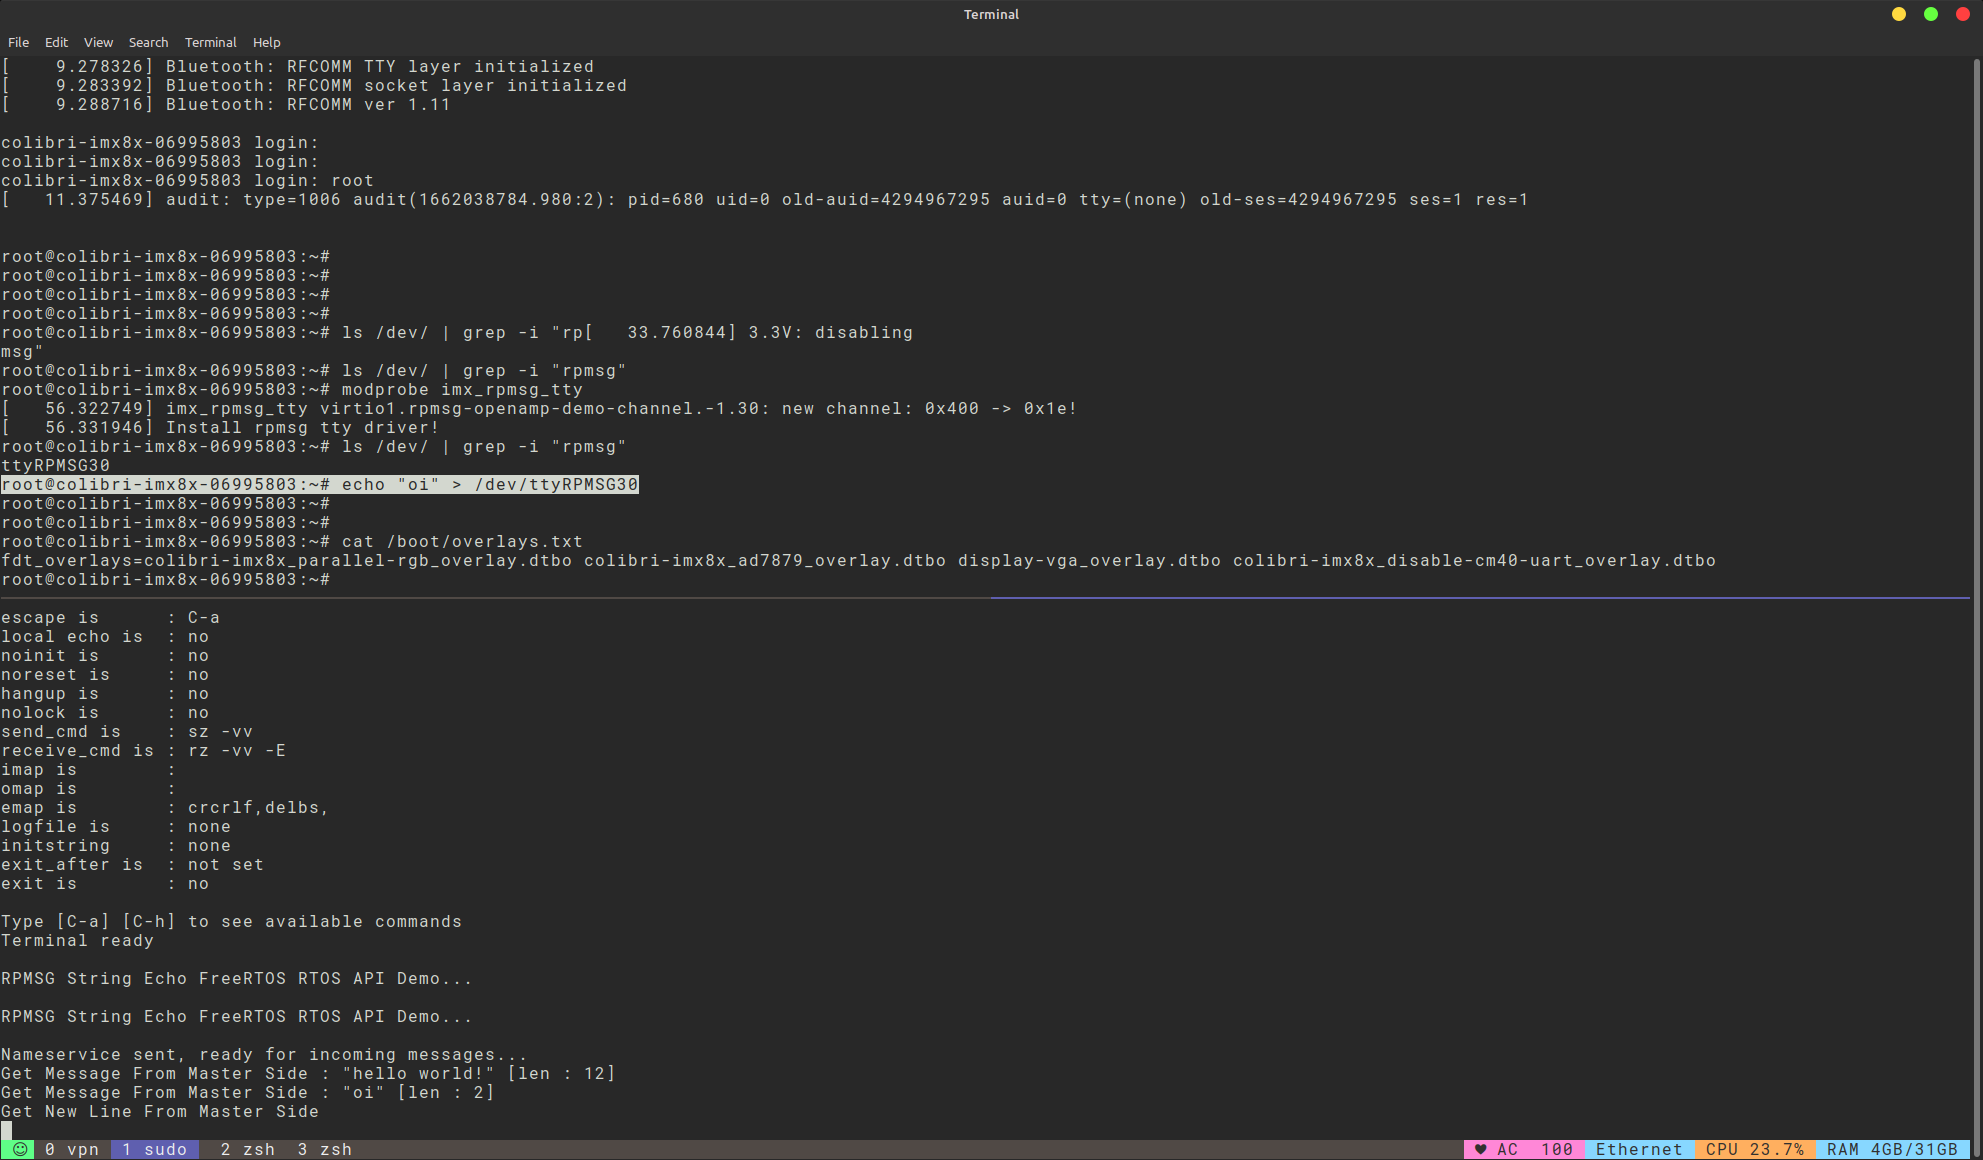Image resolution: width=1983 pixels, height=1160 pixels.
Task: Switch to tmux window 3 zsh
Action: point(324,1150)
